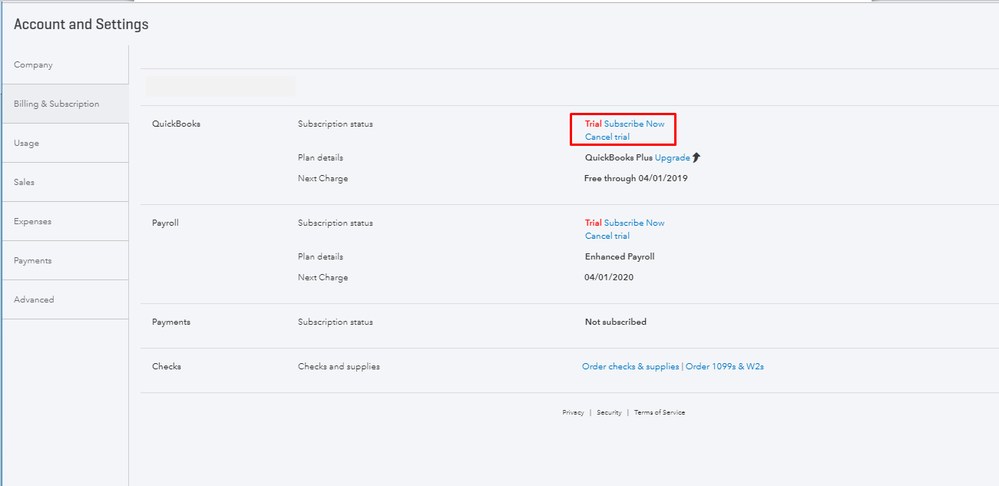Go to the Sales settings tab
Screen dimensions: 999x486
(25, 182)
